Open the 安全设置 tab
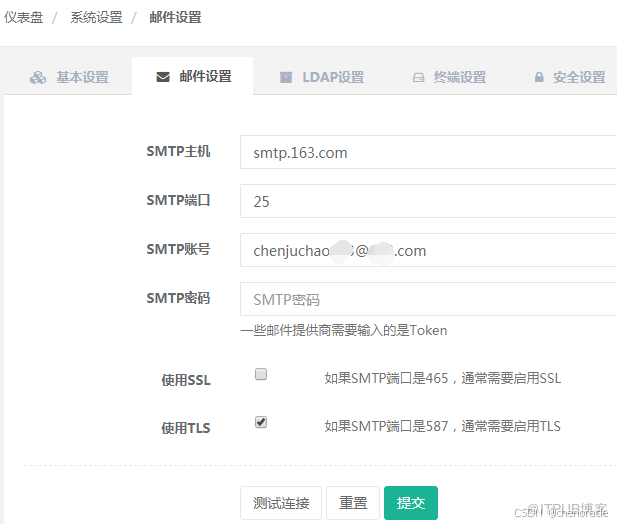The width and height of the screenshot is (617, 524). (x=569, y=77)
